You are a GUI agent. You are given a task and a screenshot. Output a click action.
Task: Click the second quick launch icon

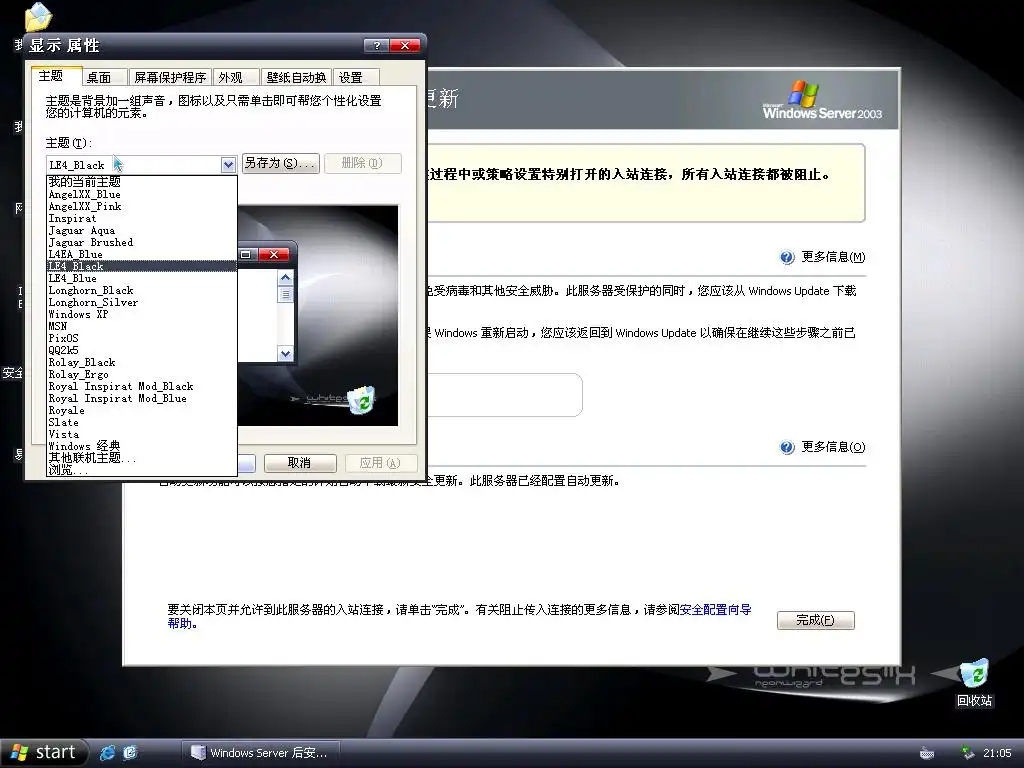click(x=130, y=753)
